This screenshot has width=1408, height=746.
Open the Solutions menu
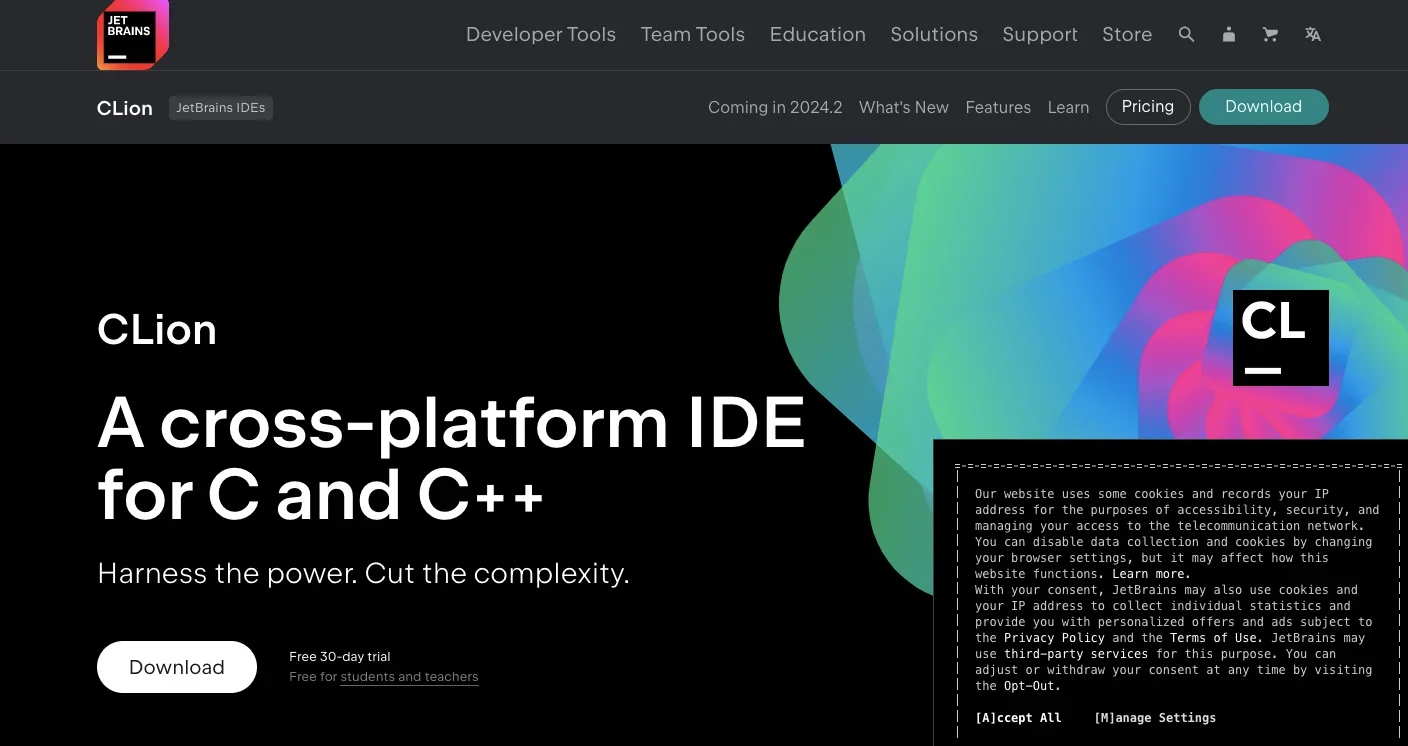click(933, 34)
